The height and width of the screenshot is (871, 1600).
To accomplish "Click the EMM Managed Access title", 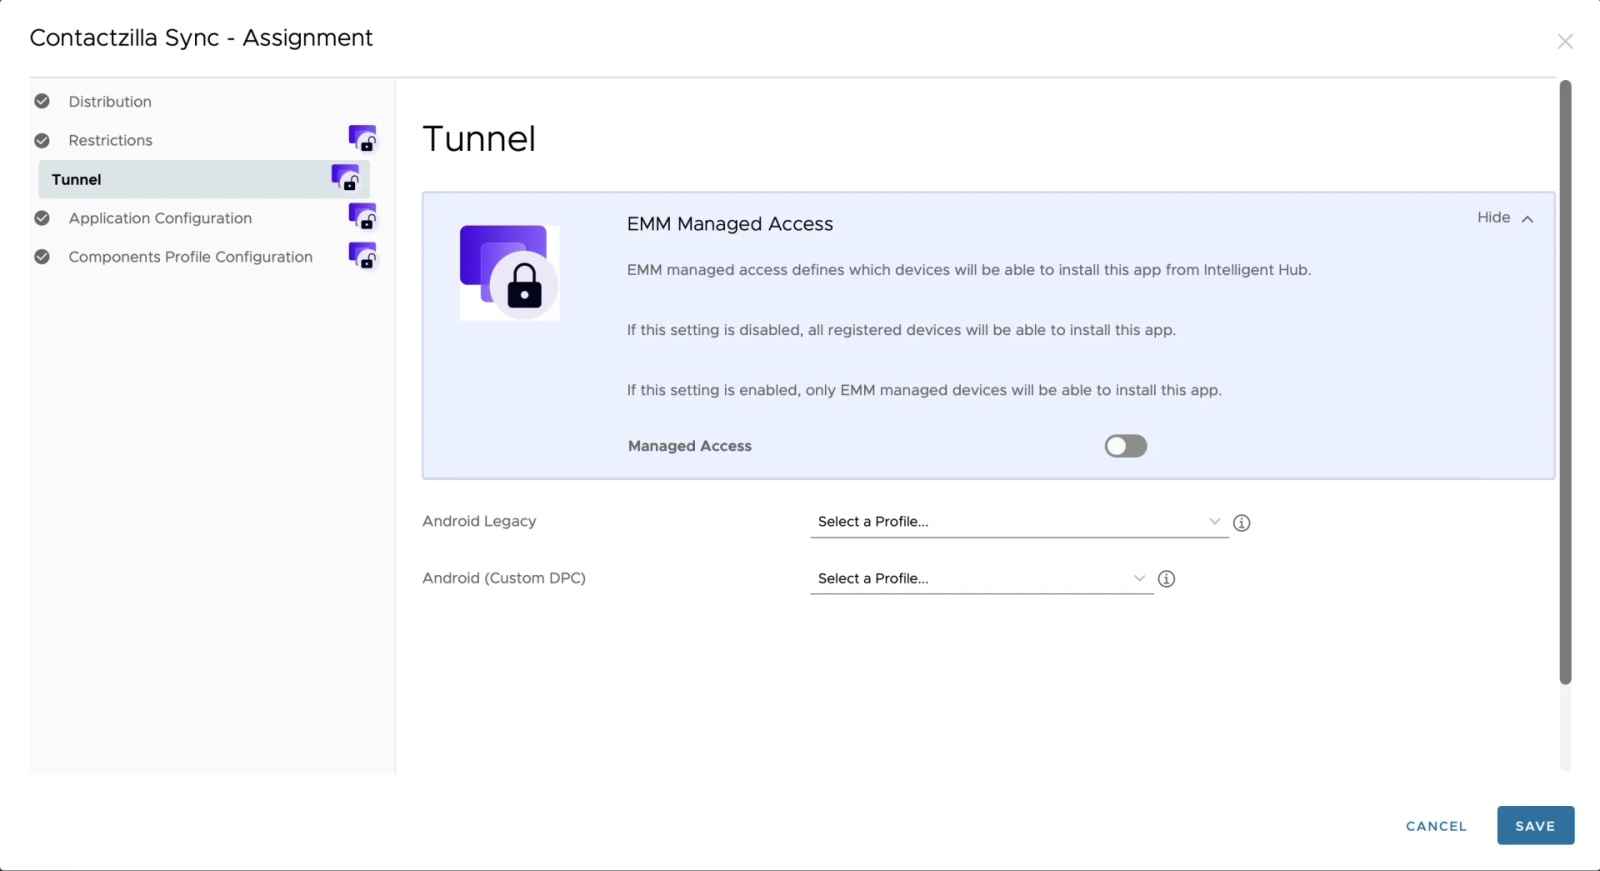I will (730, 224).
